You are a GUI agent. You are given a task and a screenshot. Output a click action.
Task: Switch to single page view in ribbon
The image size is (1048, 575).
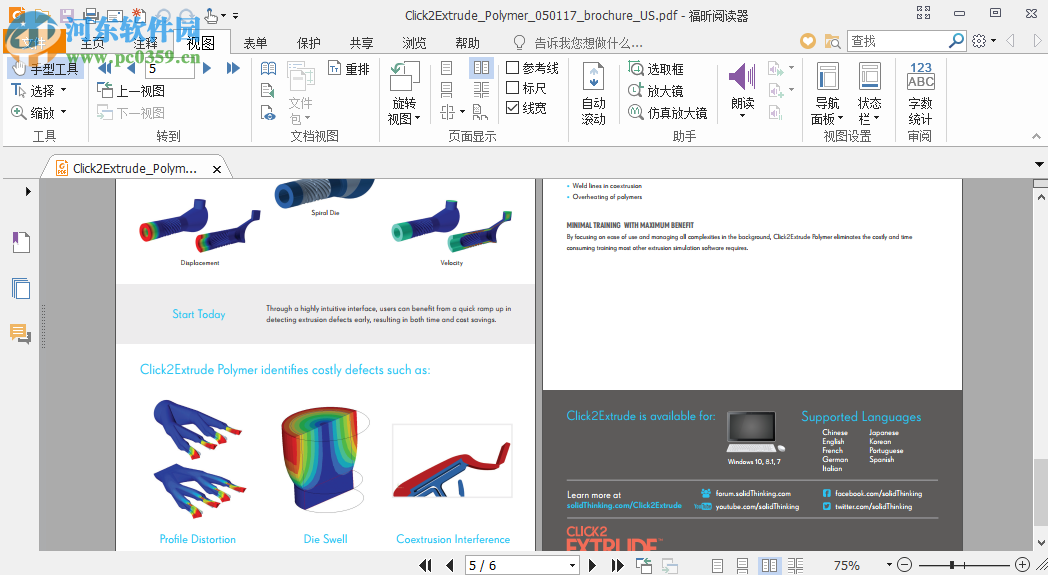[x=446, y=68]
